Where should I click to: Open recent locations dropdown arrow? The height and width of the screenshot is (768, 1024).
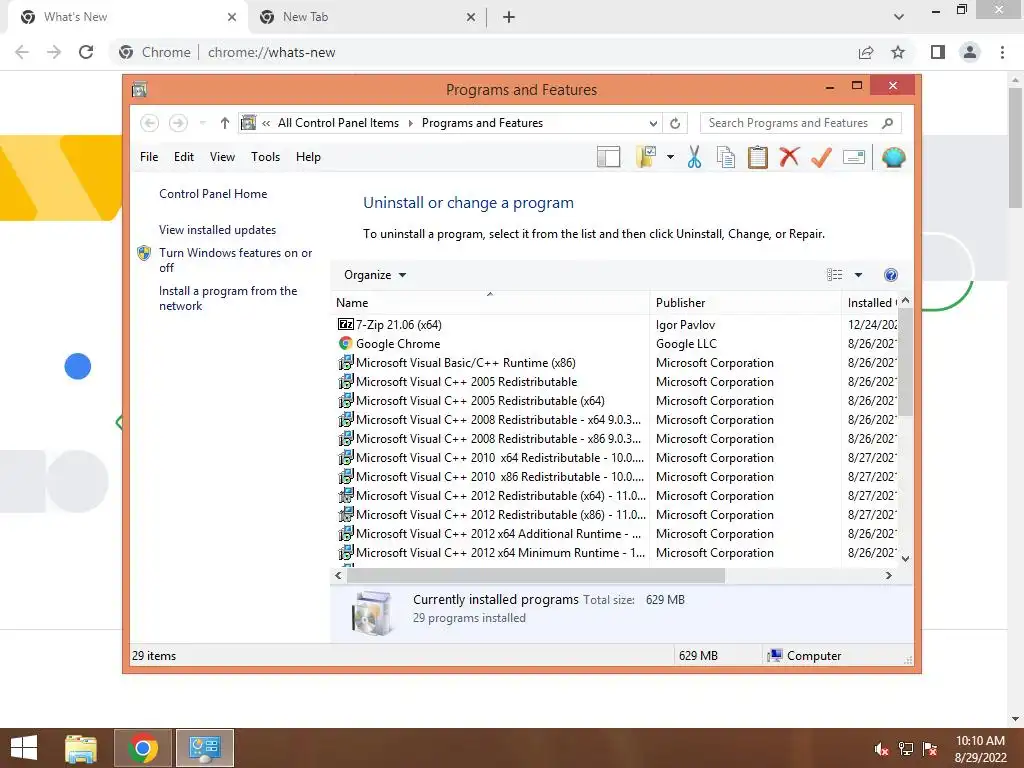click(x=202, y=123)
